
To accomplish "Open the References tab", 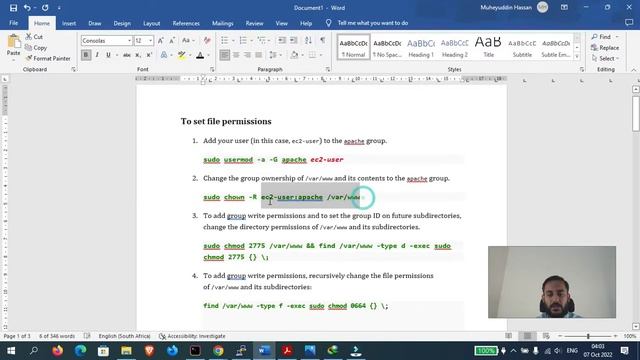I will 186,23.
